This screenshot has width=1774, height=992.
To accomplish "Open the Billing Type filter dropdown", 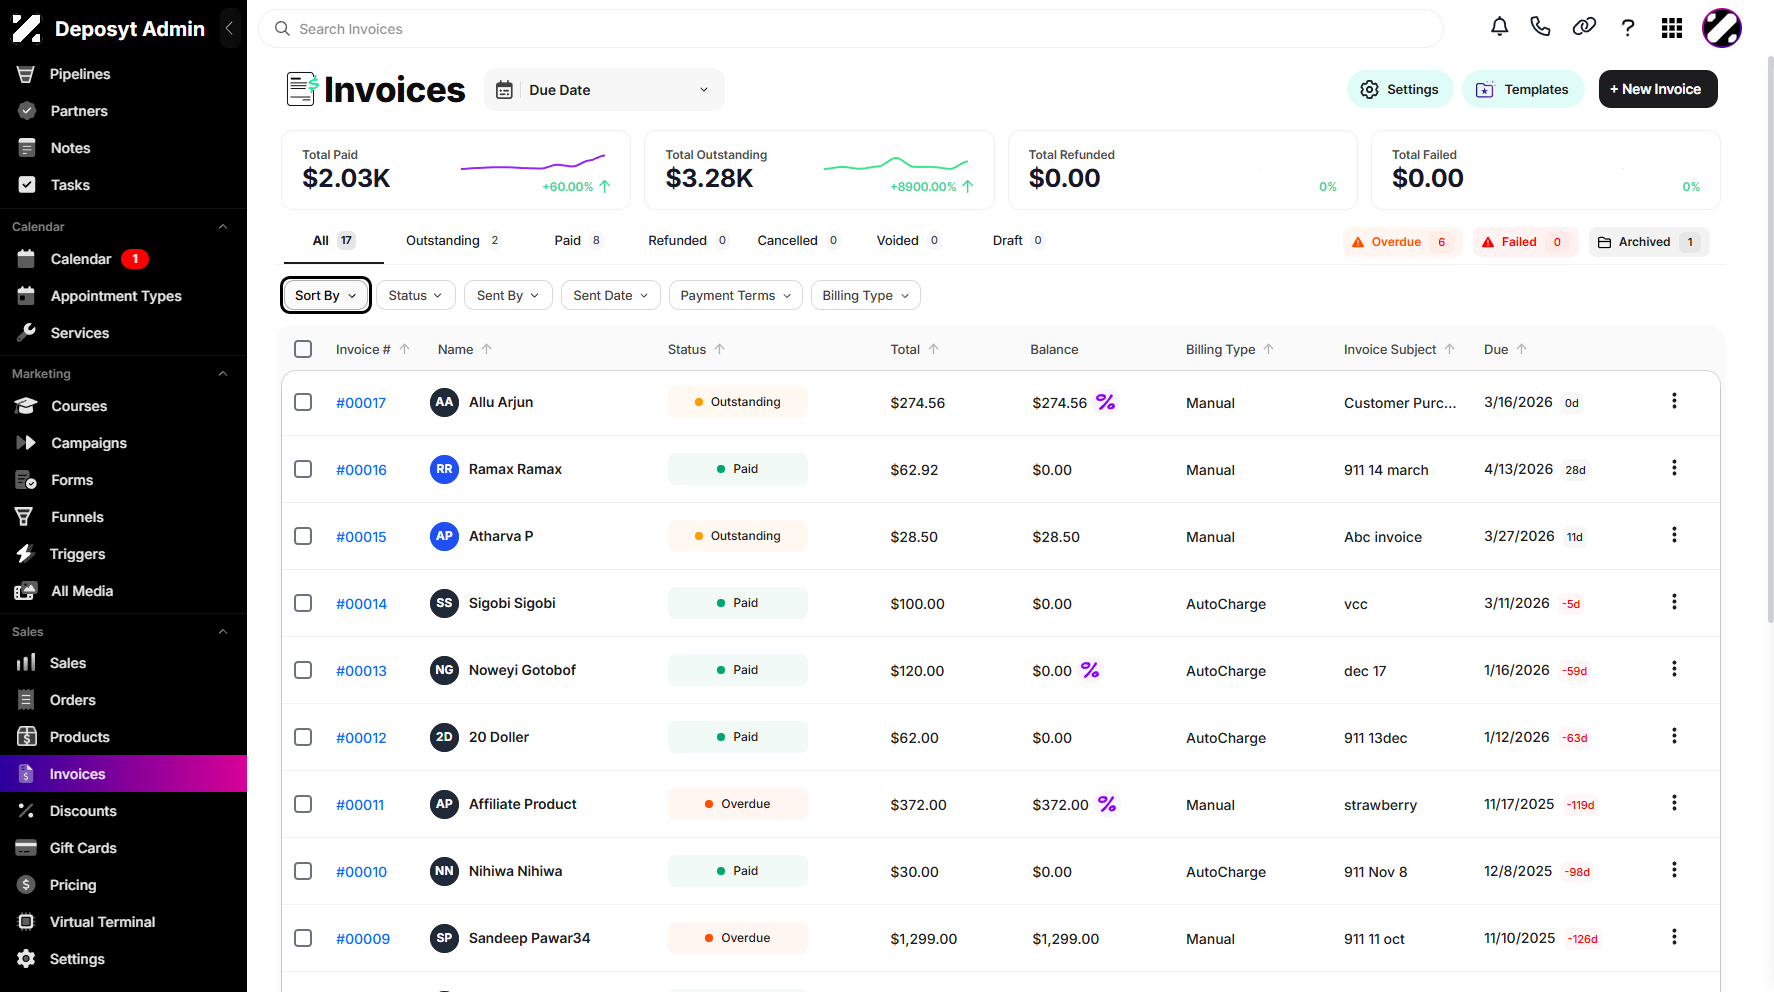I will click(x=866, y=295).
